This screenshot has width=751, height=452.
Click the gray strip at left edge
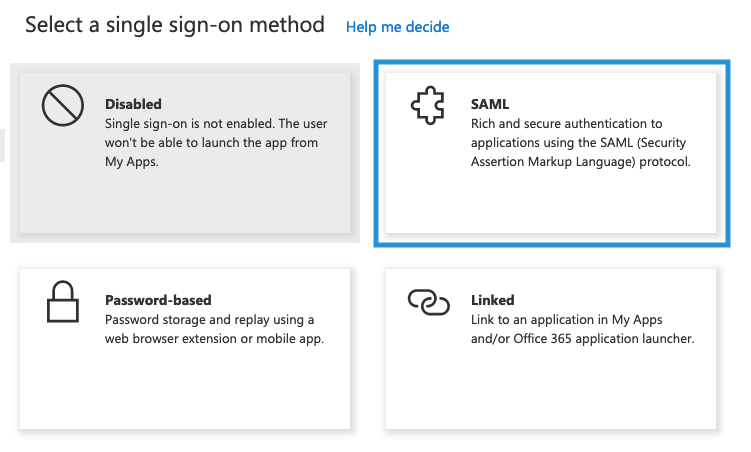click(x=3, y=145)
